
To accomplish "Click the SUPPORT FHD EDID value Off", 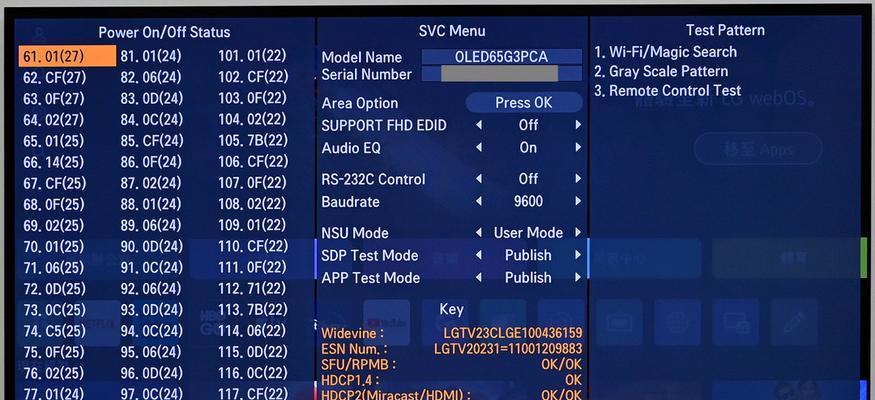I will click(528, 126).
